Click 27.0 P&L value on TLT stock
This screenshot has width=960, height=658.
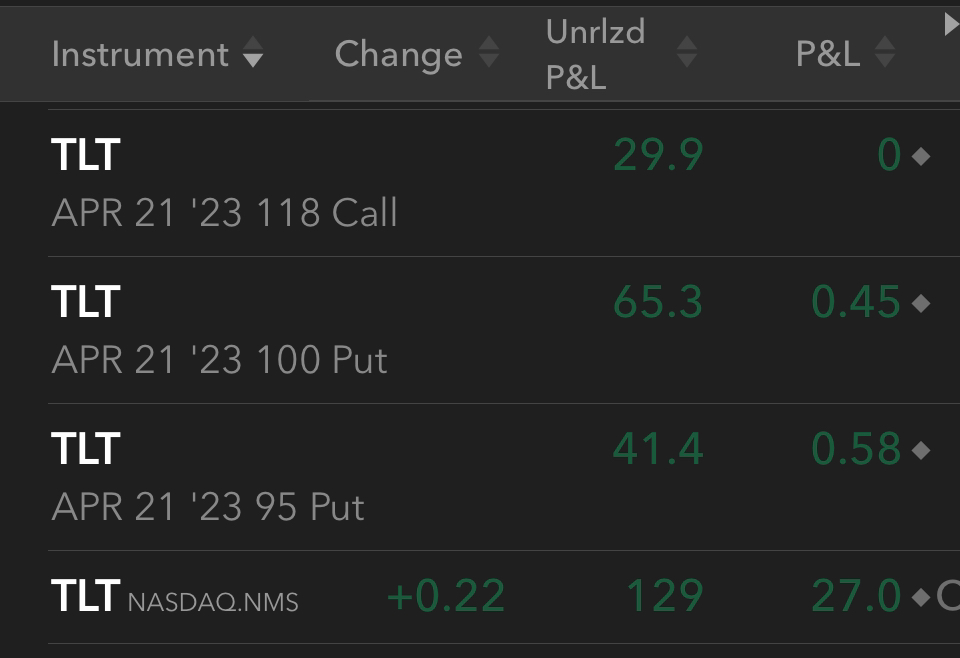pyautogui.click(x=856, y=596)
